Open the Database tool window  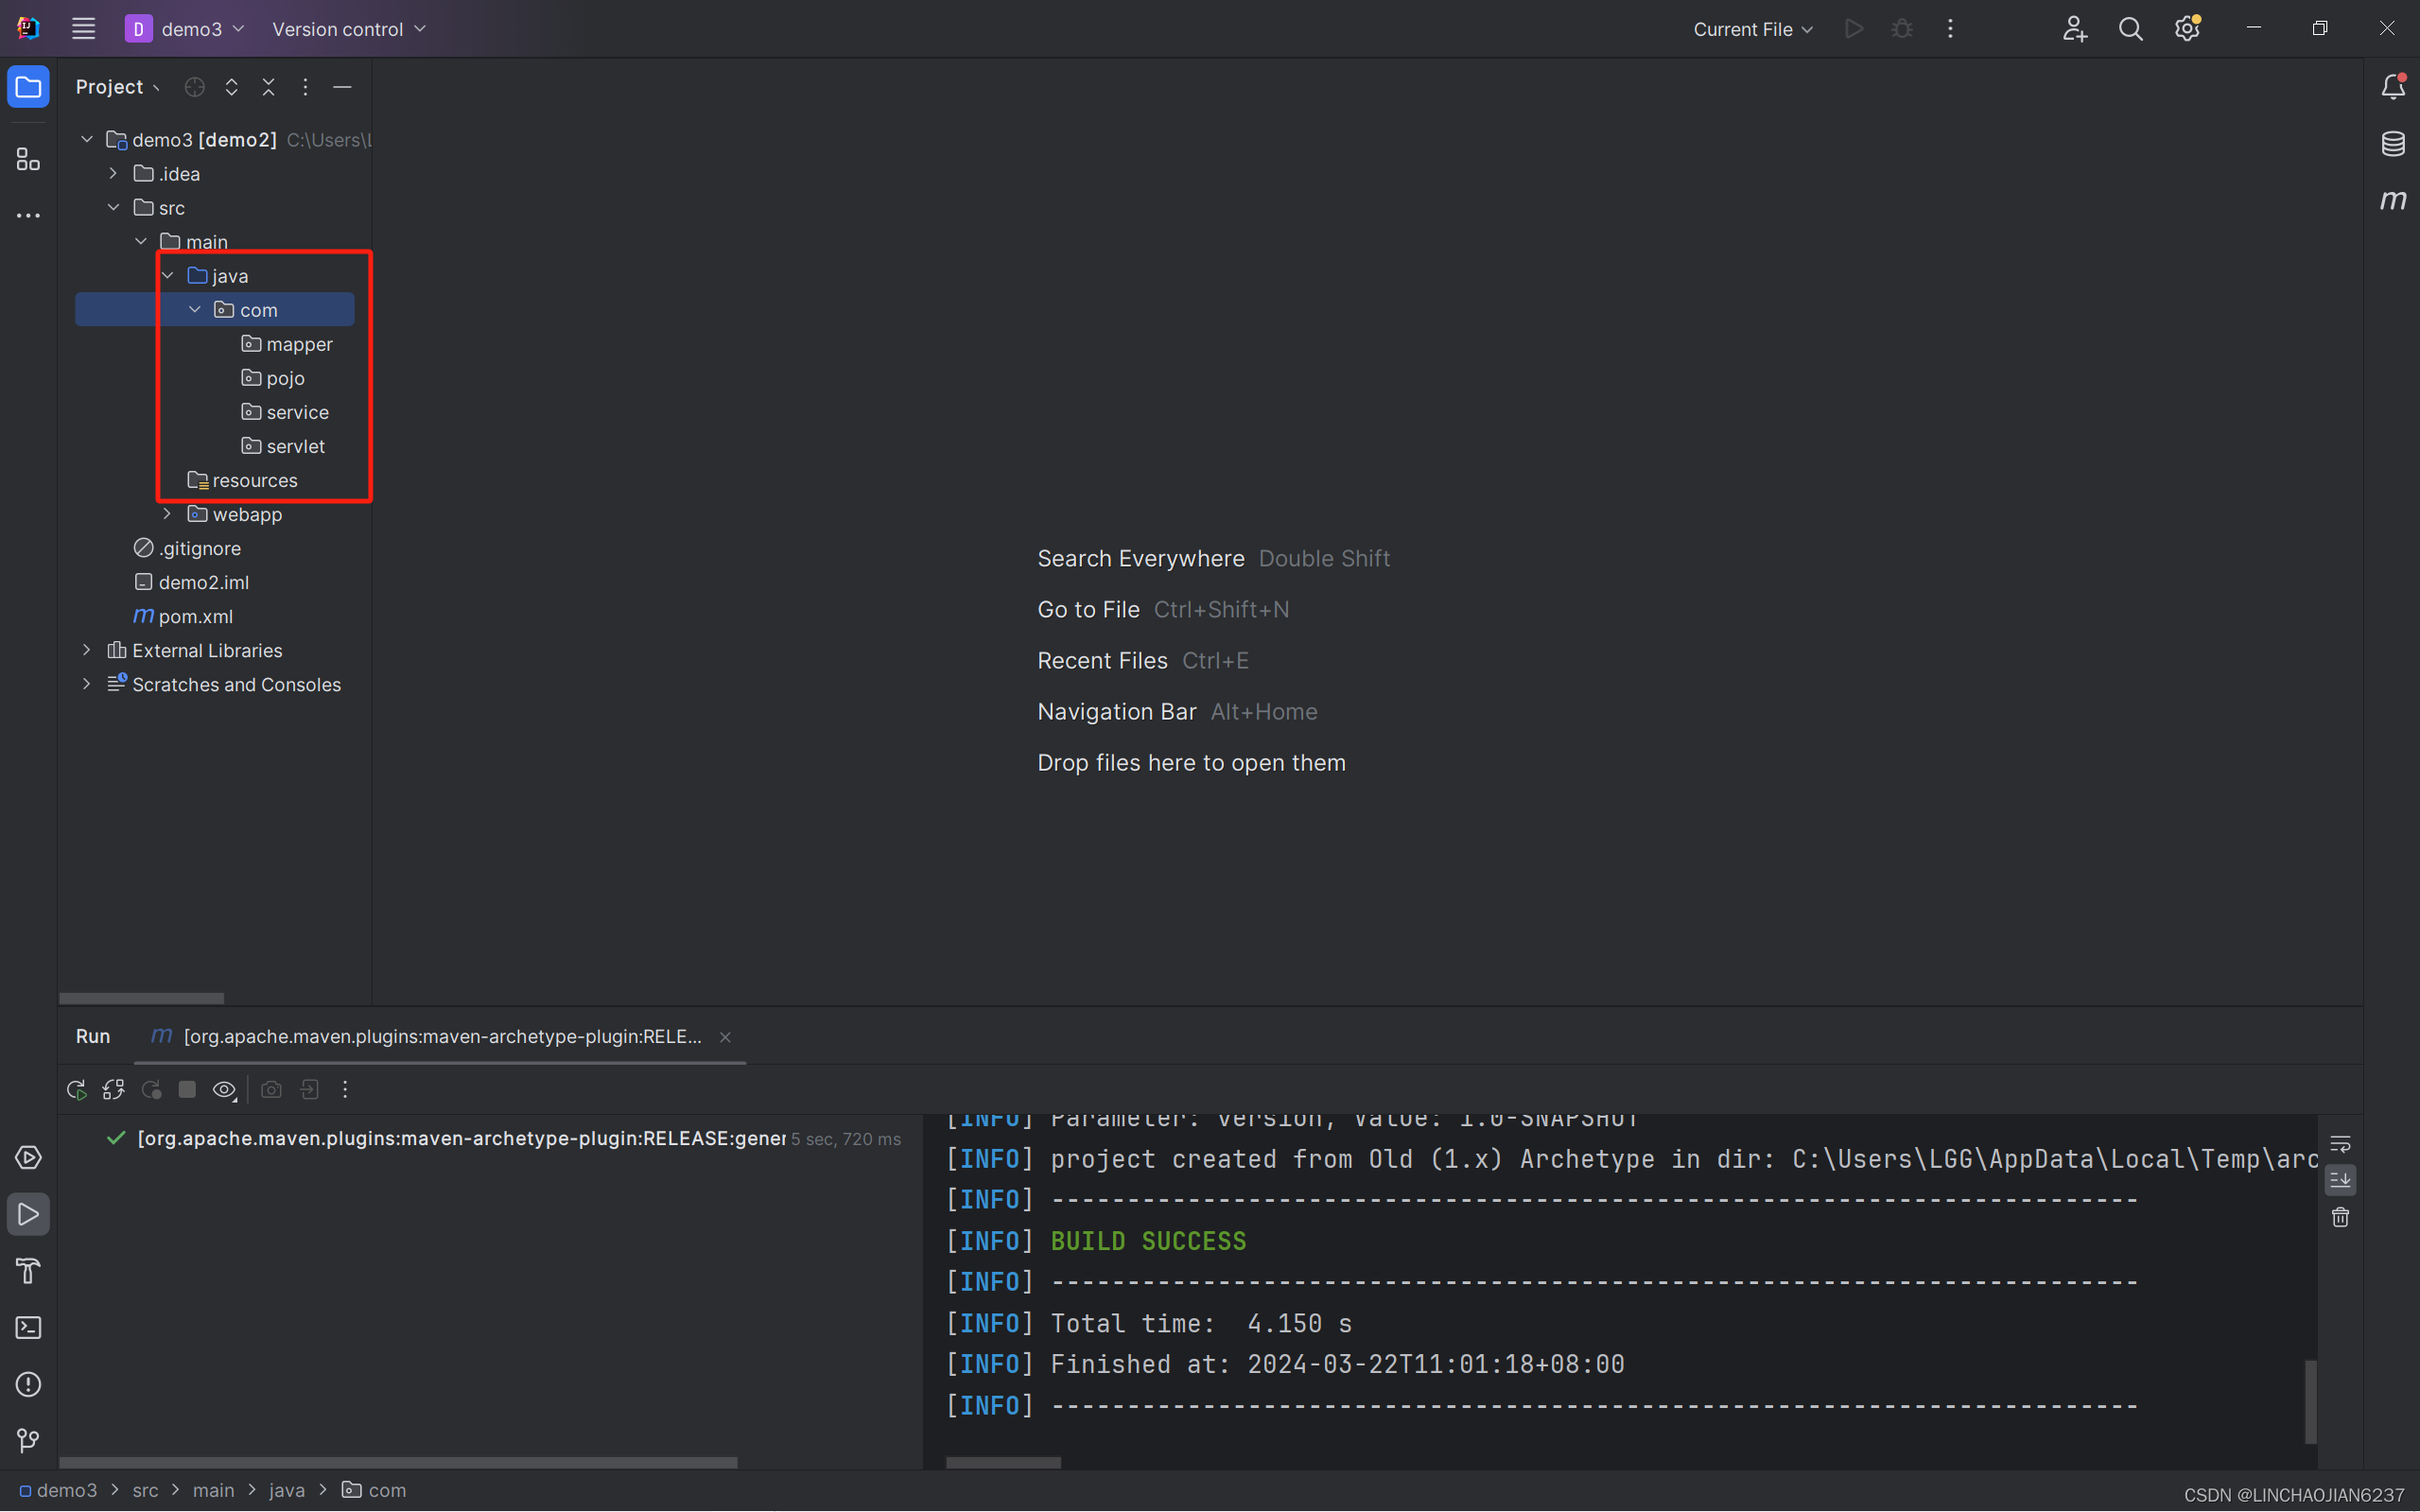[2392, 144]
